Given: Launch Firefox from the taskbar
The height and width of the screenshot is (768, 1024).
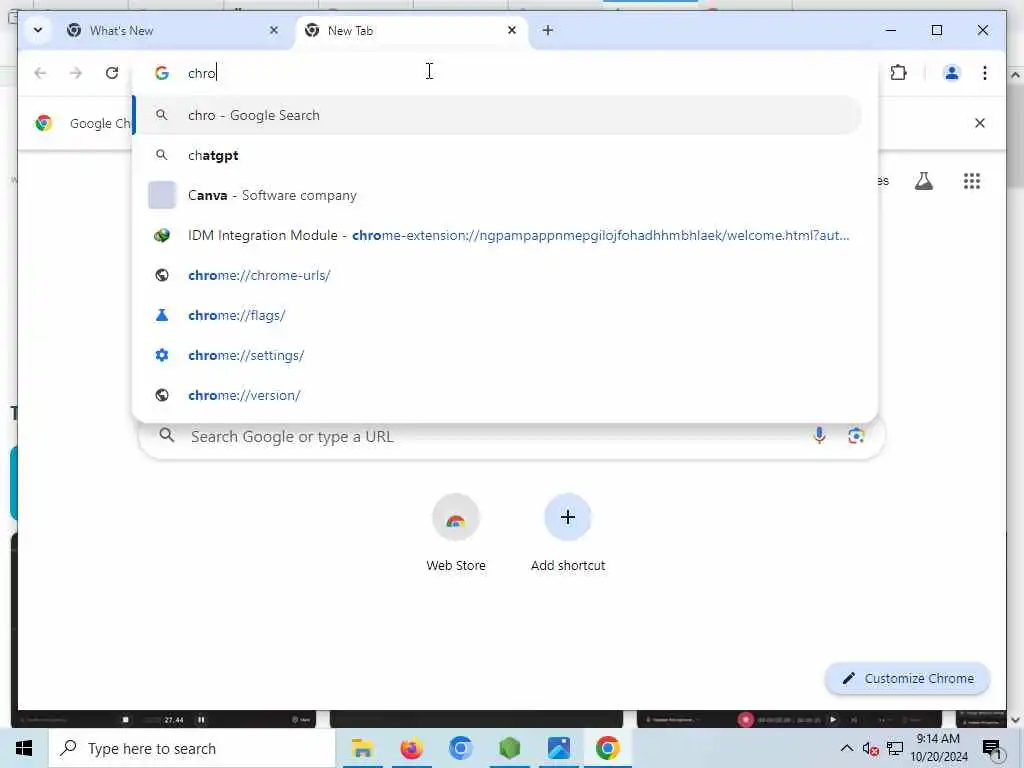Looking at the screenshot, I should [x=411, y=748].
